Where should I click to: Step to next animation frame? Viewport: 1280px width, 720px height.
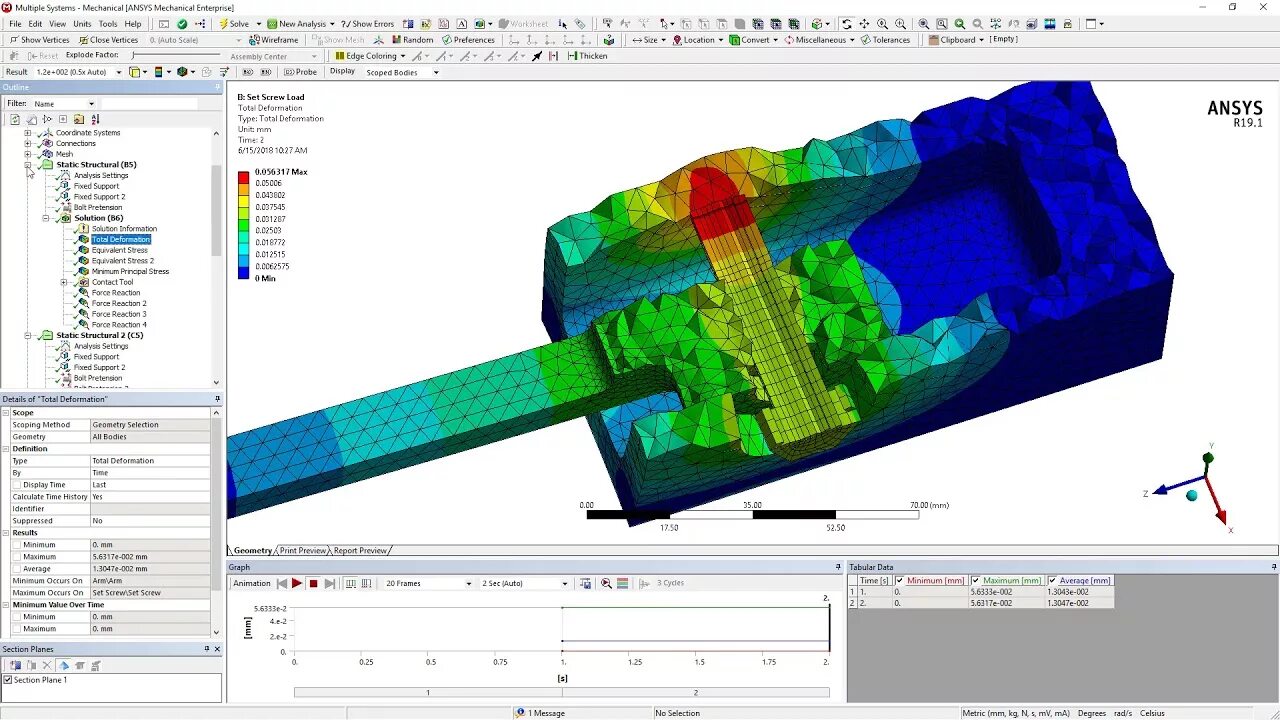pos(329,583)
